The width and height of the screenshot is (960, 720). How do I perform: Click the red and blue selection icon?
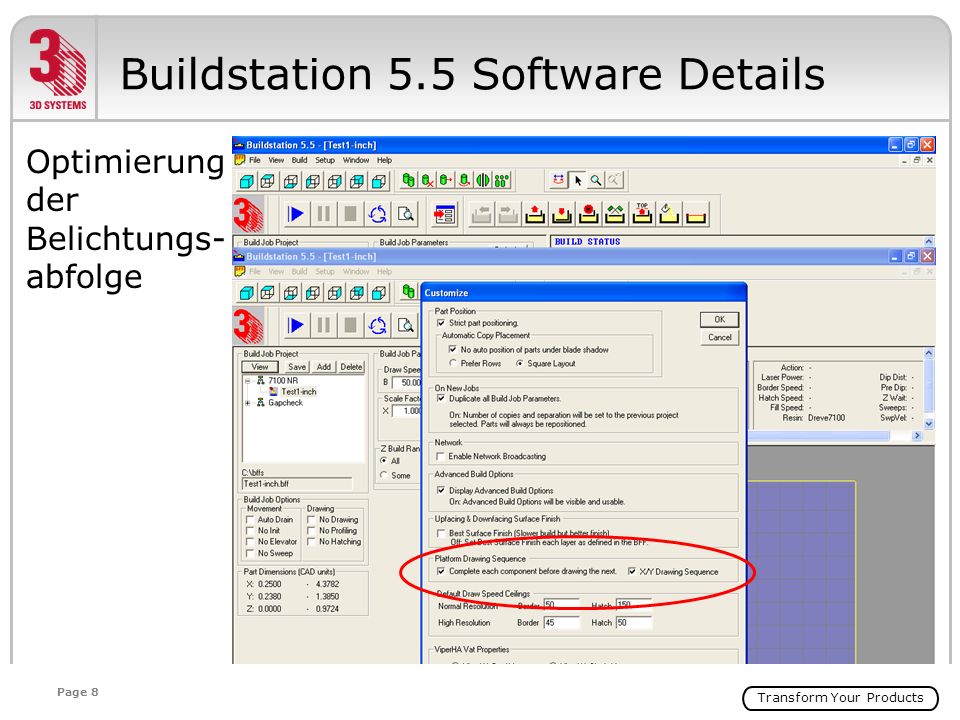point(558,180)
